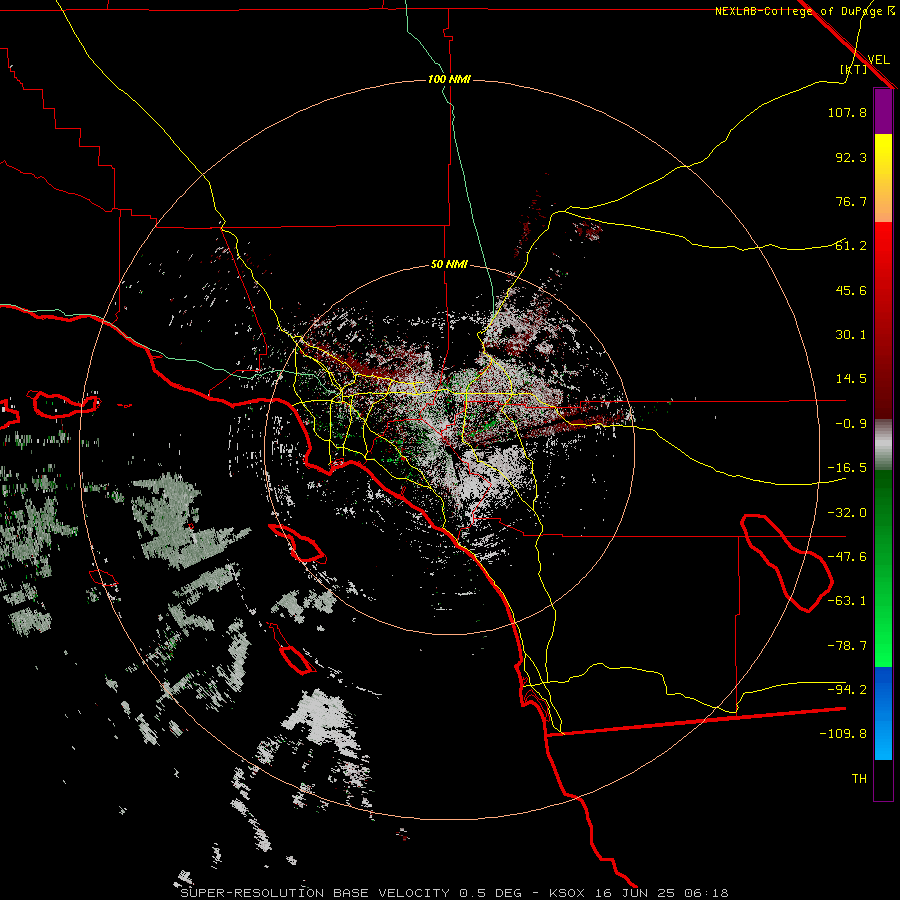Click the -63.1 value on velocity scale
Viewport: 900px width, 900px height.
point(847,601)
